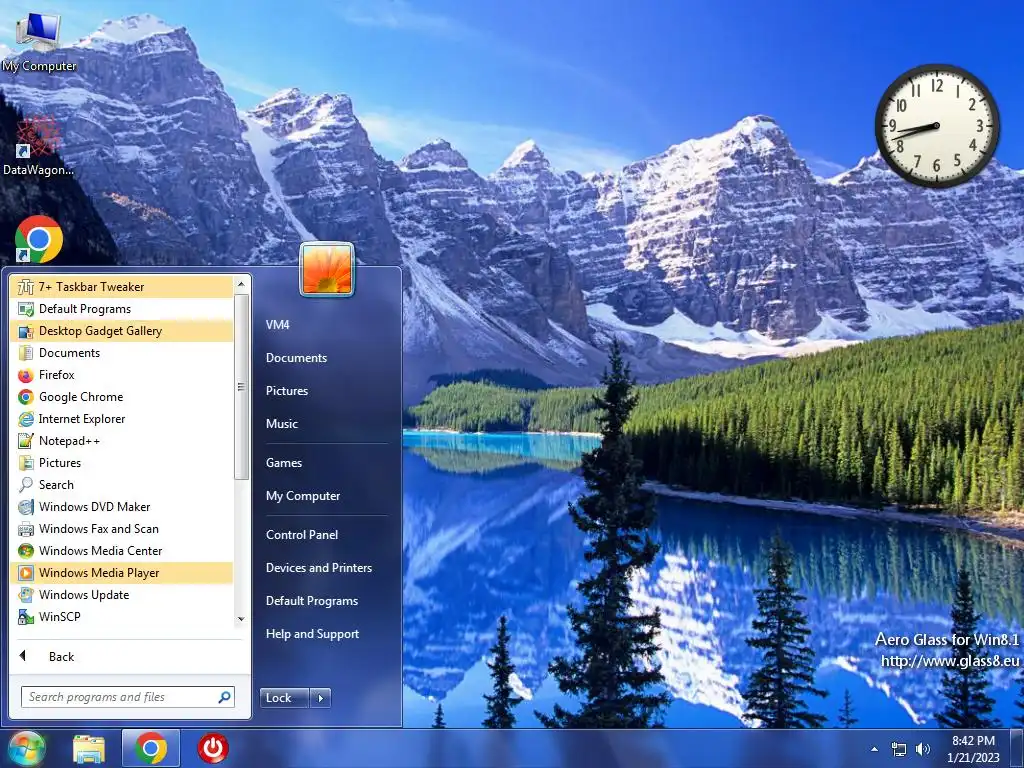This screenshot has height=768, width=1024.
Task: Open the volume speaker tray icon
Action: 923,750
